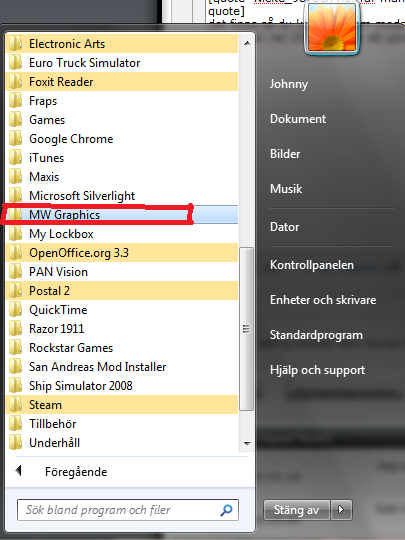405x540 pixels.
Task: Open the Electronic Arts folder
Action: 122,44
